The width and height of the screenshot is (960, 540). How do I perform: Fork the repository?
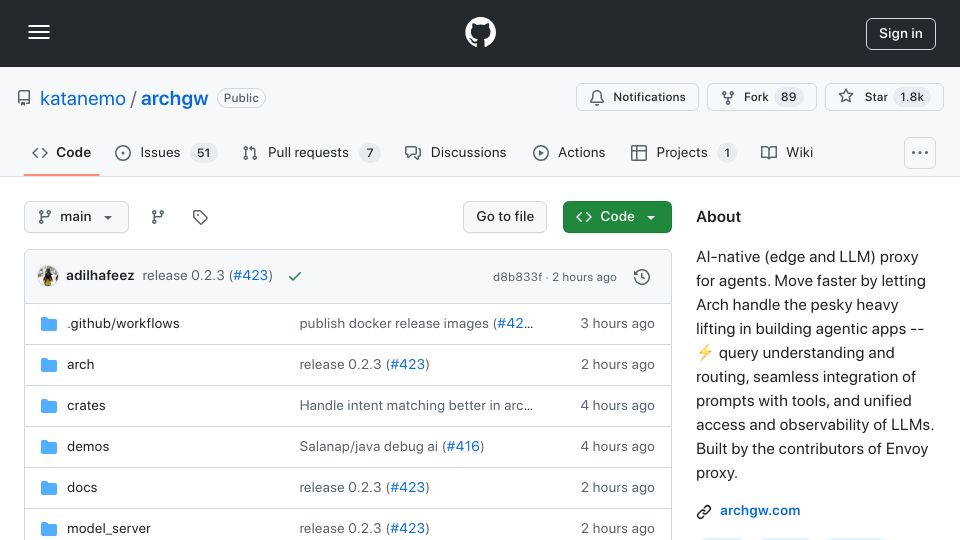[761, 97]
